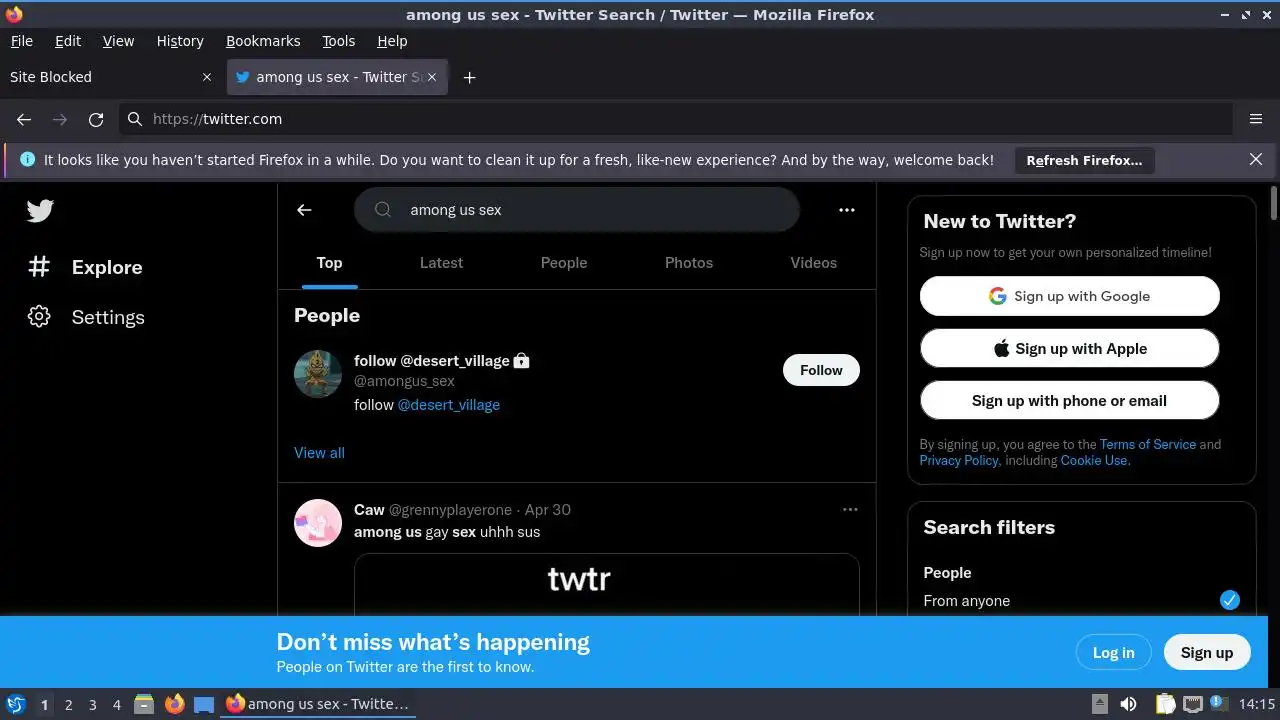Switch to workspace 2 in taskbar
1280x720 pixels.
tap(69, 704)
